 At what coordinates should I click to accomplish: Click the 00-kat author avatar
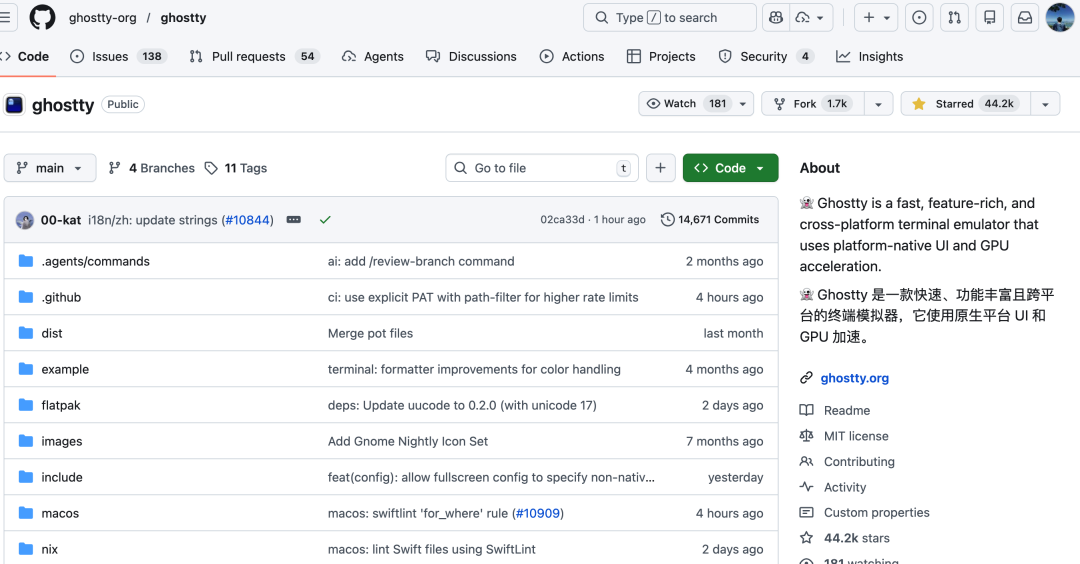[25, 220]
